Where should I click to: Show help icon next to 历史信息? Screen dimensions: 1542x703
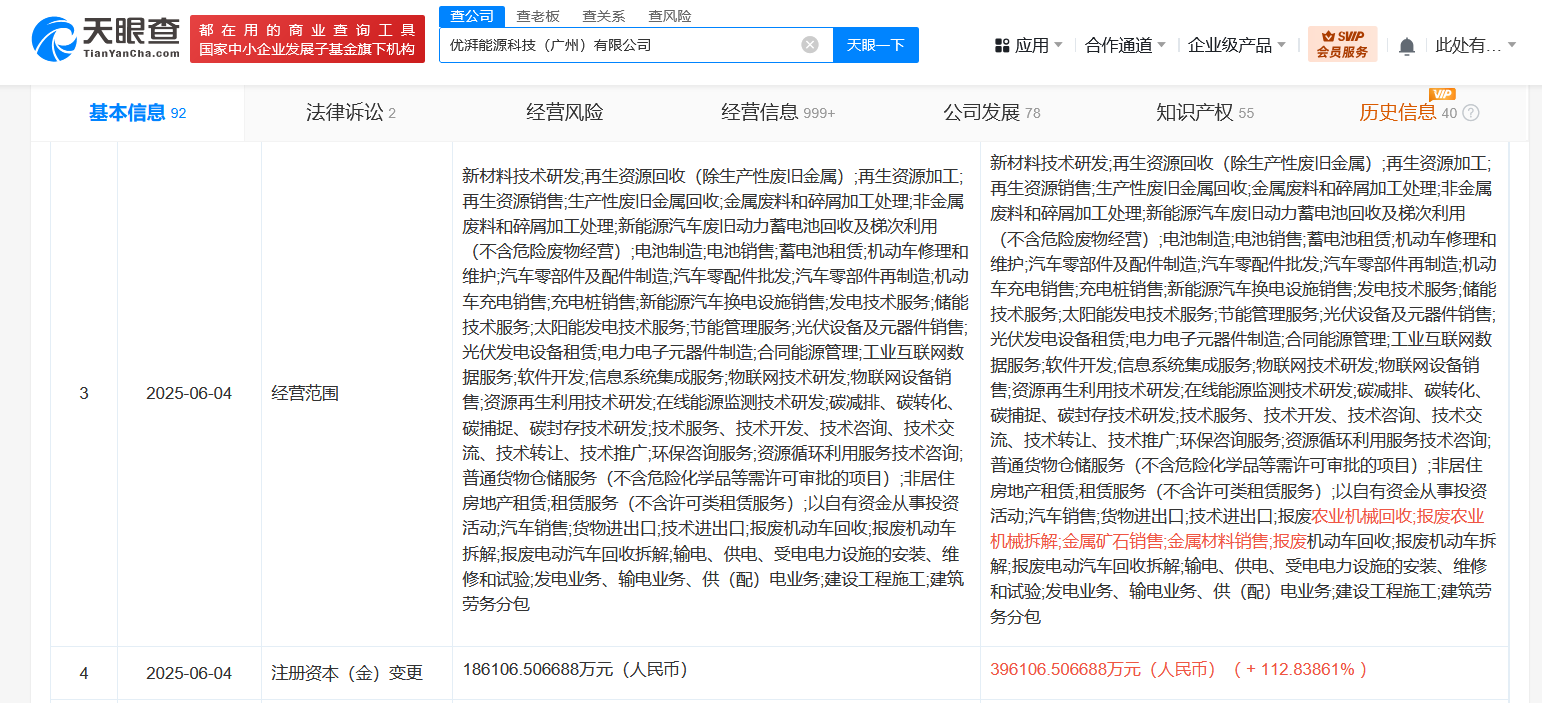(x=1471, y=113)
